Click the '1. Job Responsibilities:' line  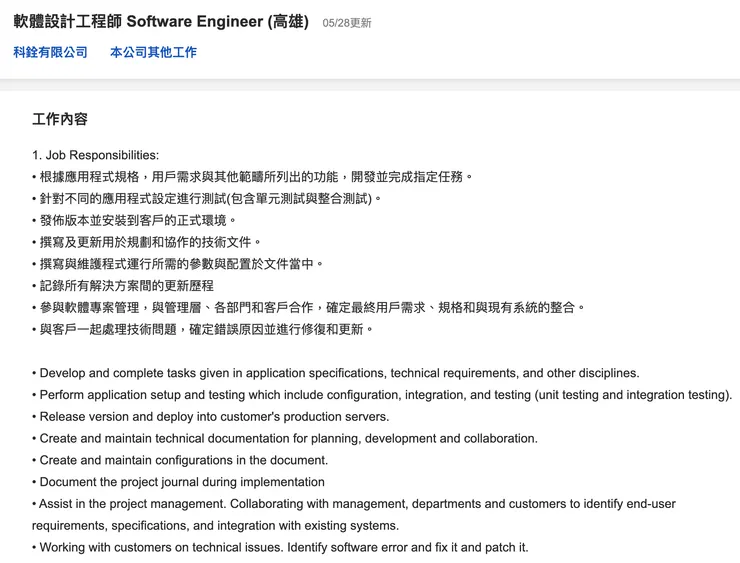tap(95, 155)
